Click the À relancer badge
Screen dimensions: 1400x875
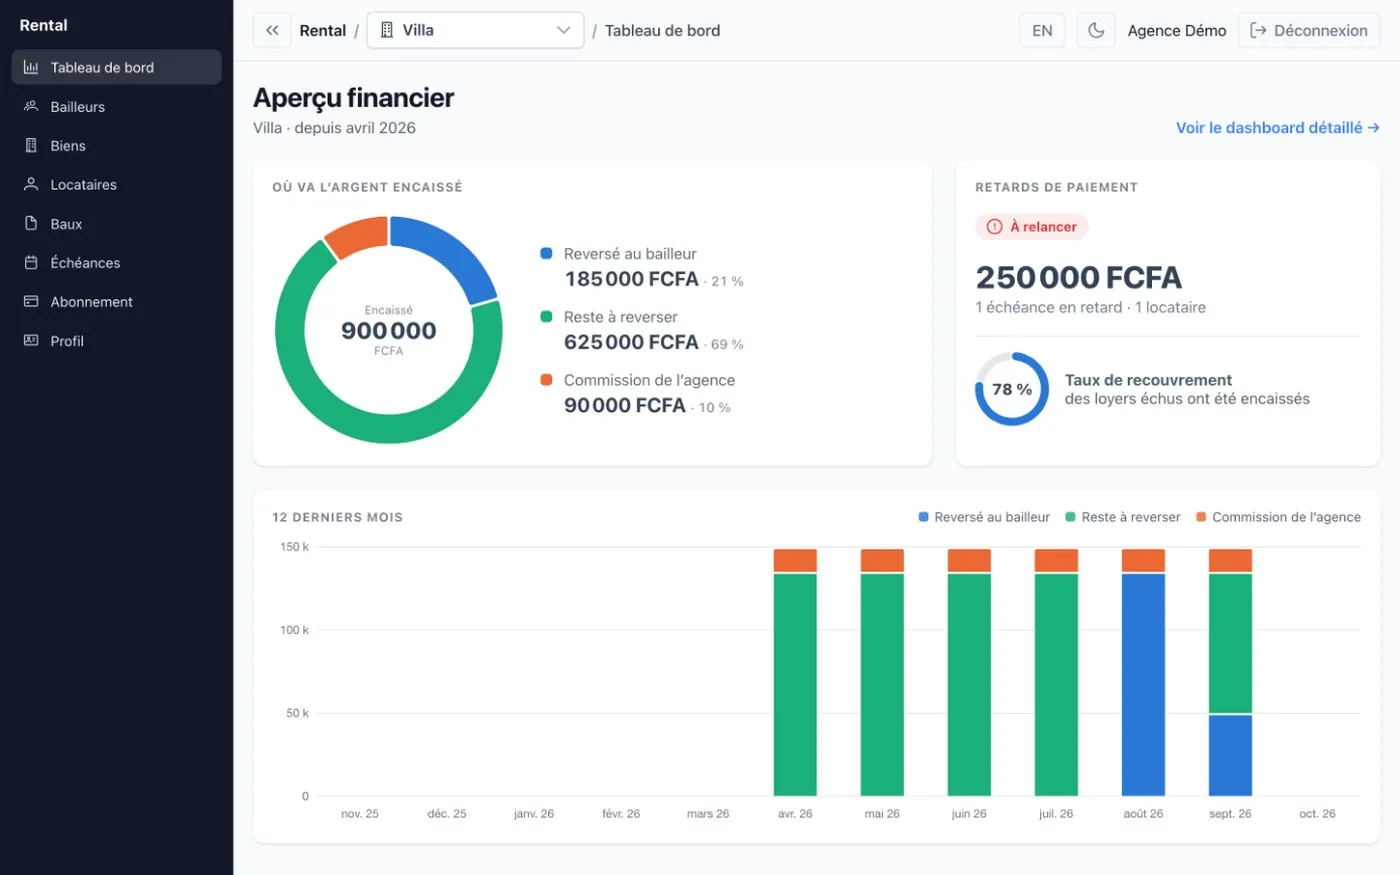click(x=1032, y=227)
